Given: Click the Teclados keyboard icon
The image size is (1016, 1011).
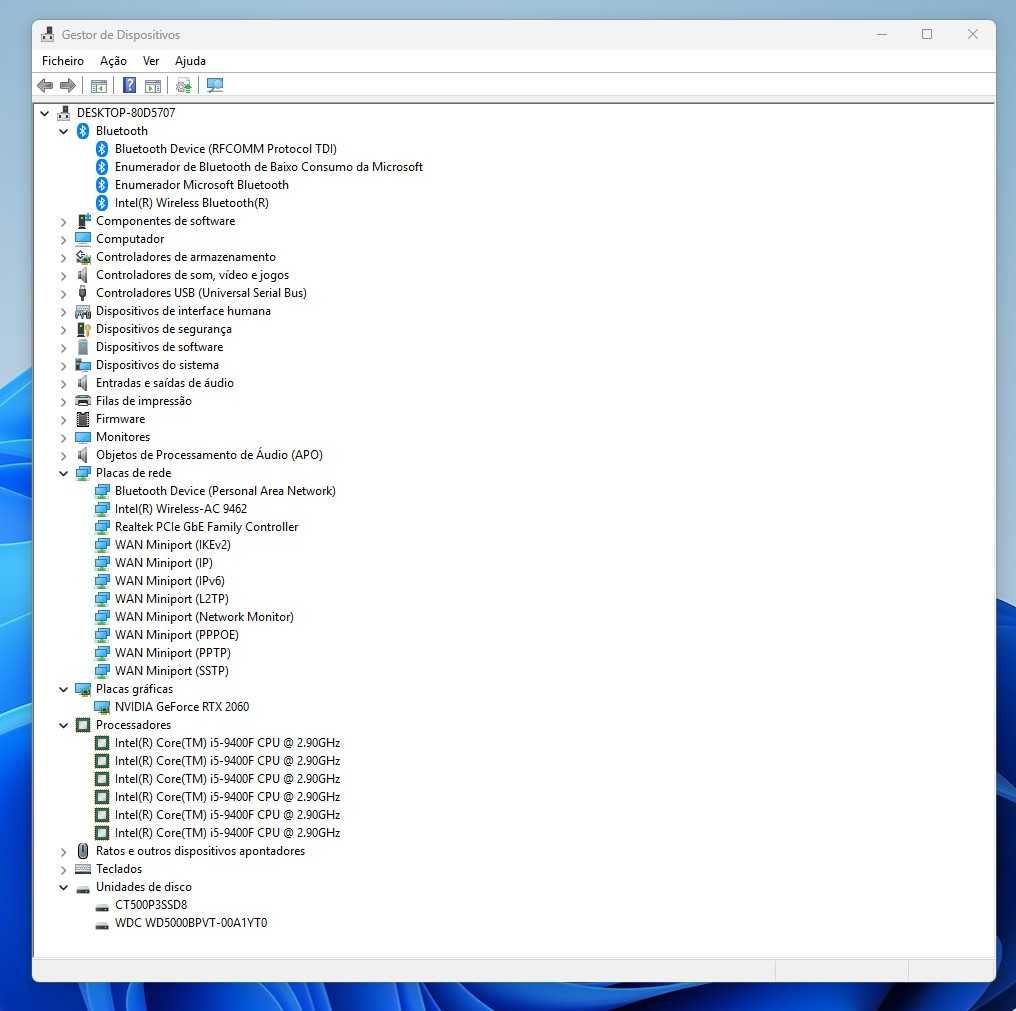Looking at the screenshot, I should pyautogui.click(x=83, y=869).
